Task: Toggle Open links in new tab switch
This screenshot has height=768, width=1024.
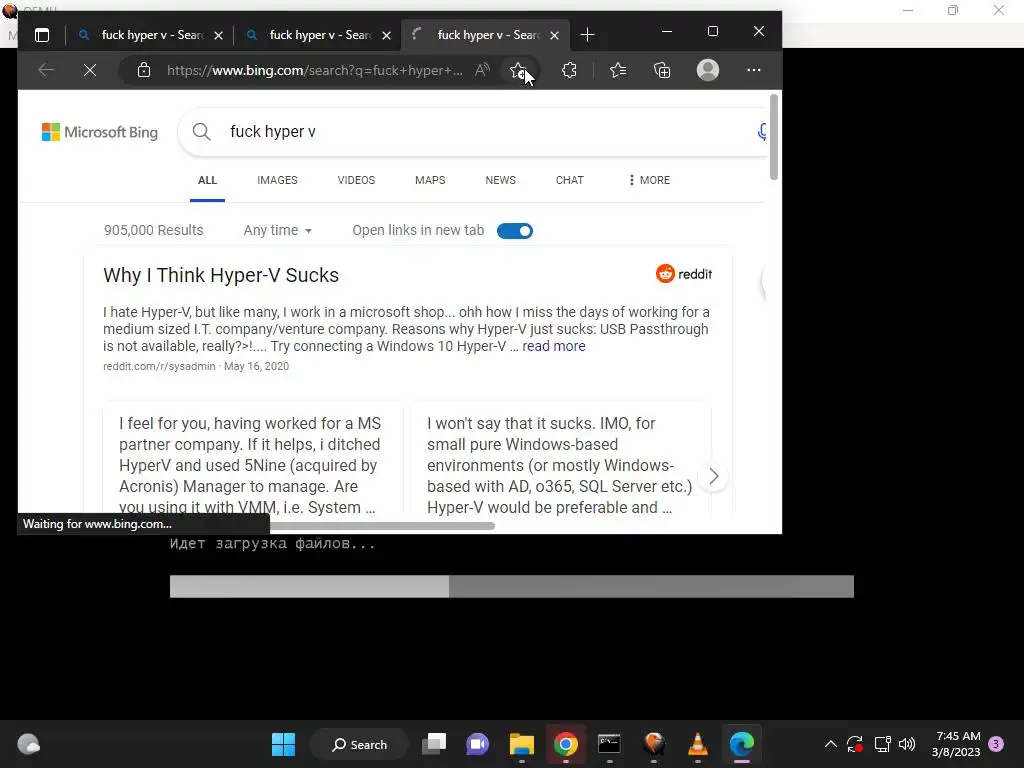Action: (x=515, y=231)
